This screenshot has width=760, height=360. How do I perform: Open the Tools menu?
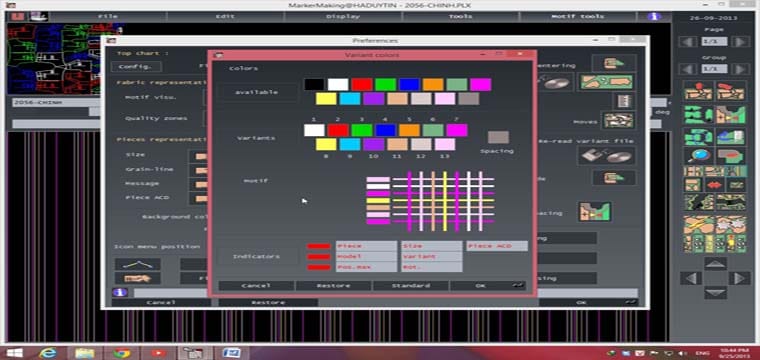[x=460, y=16]
